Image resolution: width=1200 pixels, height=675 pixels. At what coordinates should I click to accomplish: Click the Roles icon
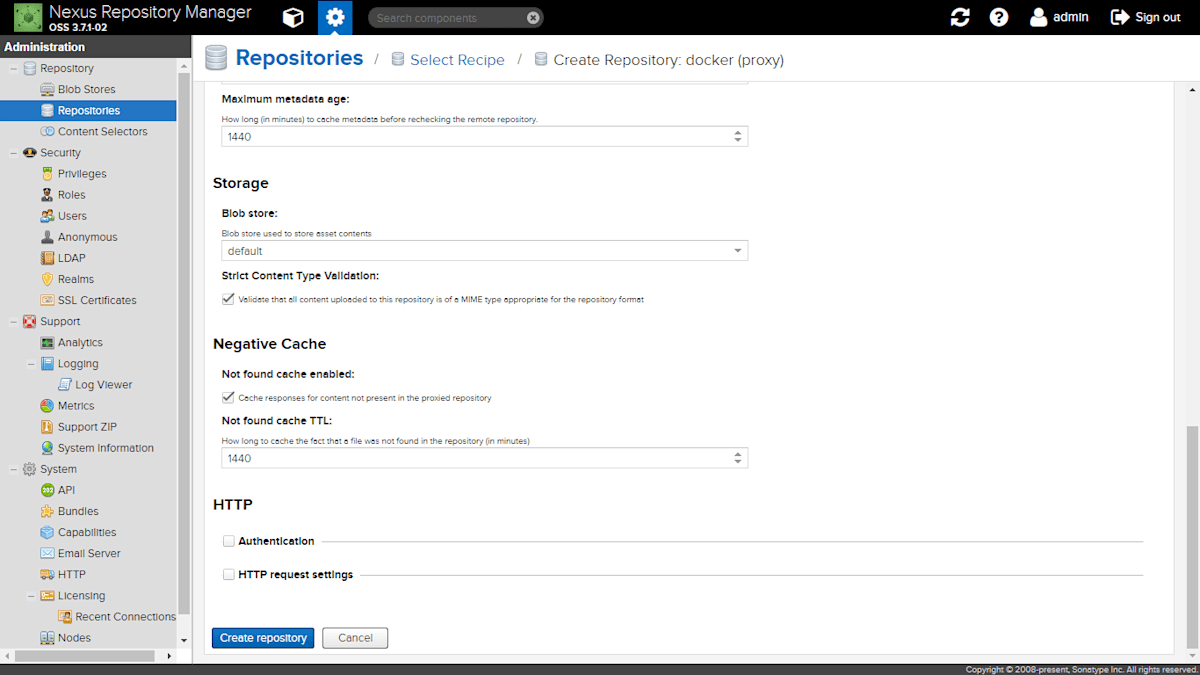pyautogui.click(x=47, y=195)
